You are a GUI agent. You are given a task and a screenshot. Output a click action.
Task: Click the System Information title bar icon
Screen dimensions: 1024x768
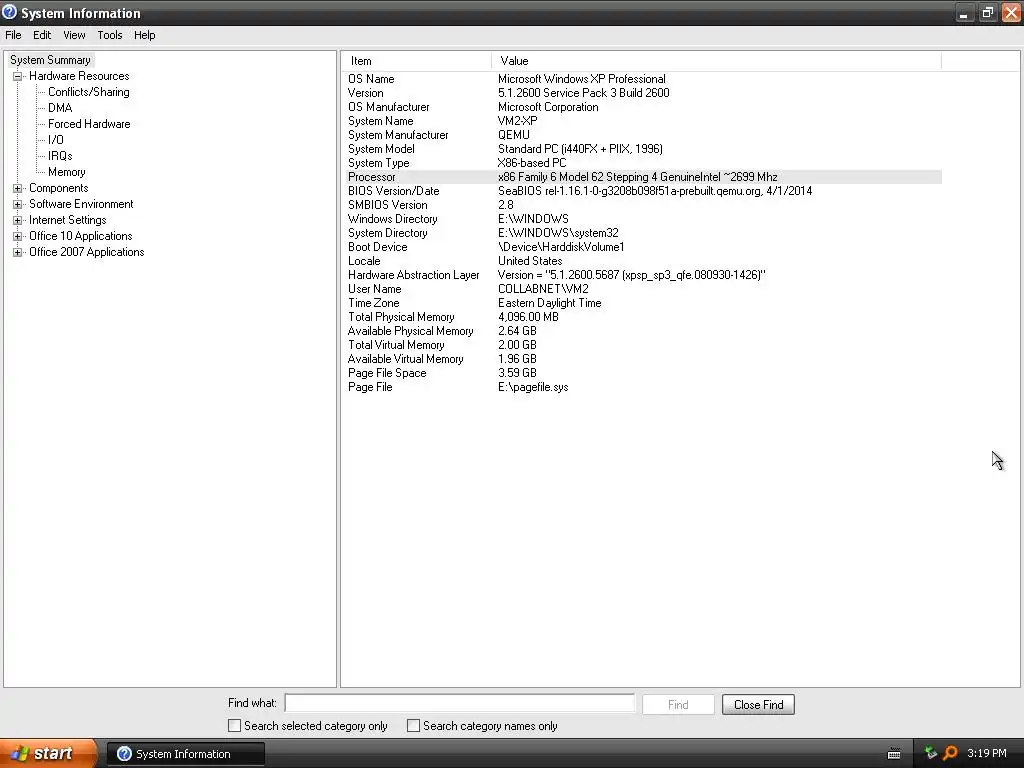pyautogui.click(x=9, y=12)
